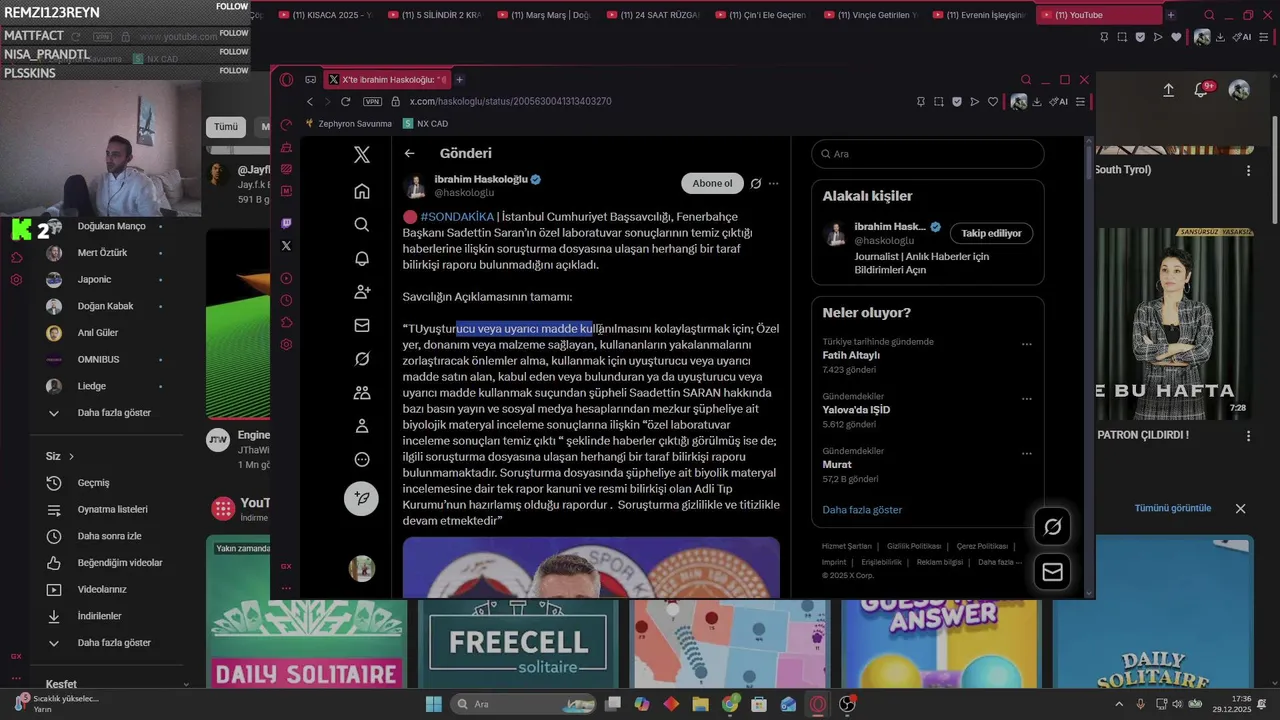The width and height of the screenshot is (1280, 720).
Task: Dismiss the shelf with X beside Tümünü görüntüle
Action: 1240,508
